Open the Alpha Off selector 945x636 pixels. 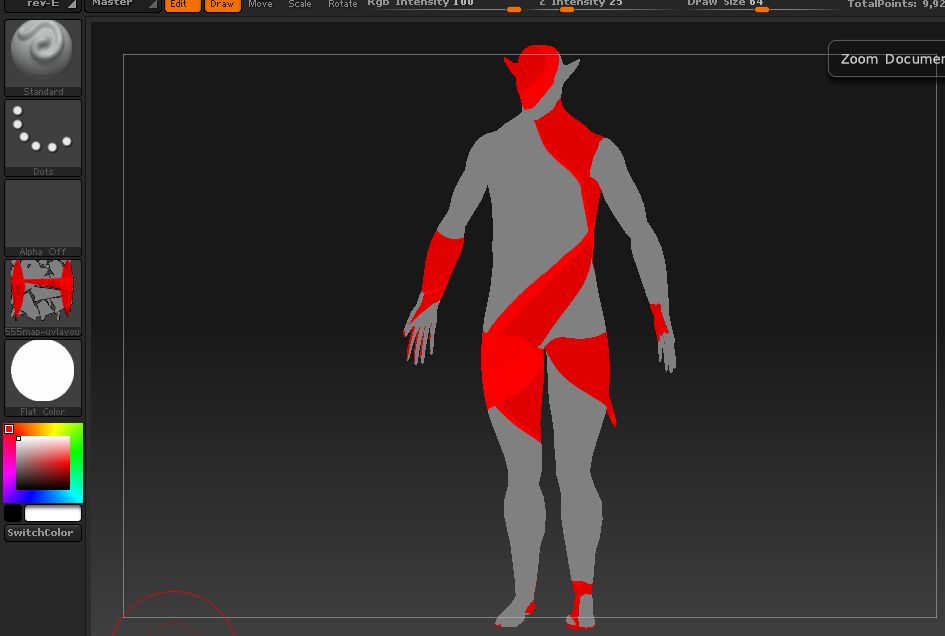coord(43,216)
